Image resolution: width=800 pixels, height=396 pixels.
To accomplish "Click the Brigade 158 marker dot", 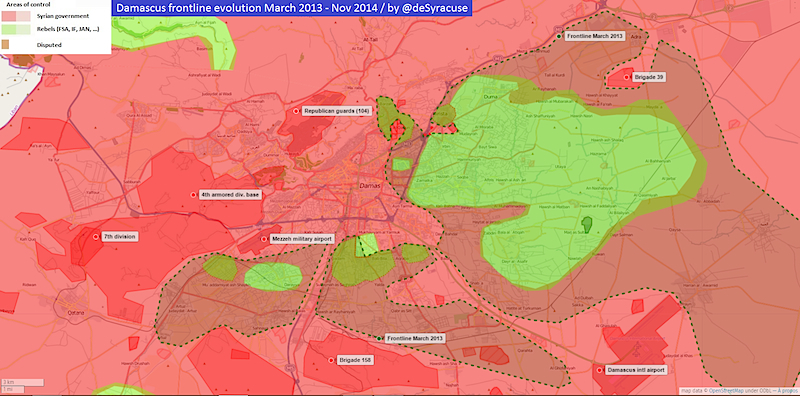I will coord(331,360).
